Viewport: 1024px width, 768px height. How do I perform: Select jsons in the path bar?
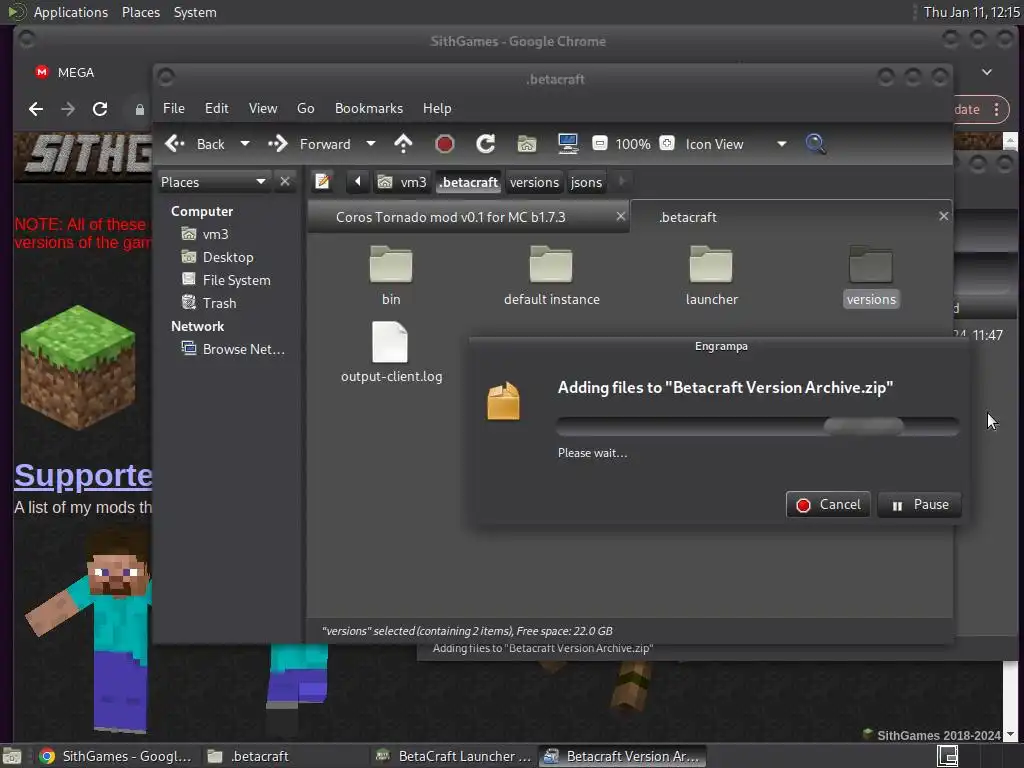[x=586, y=182]
